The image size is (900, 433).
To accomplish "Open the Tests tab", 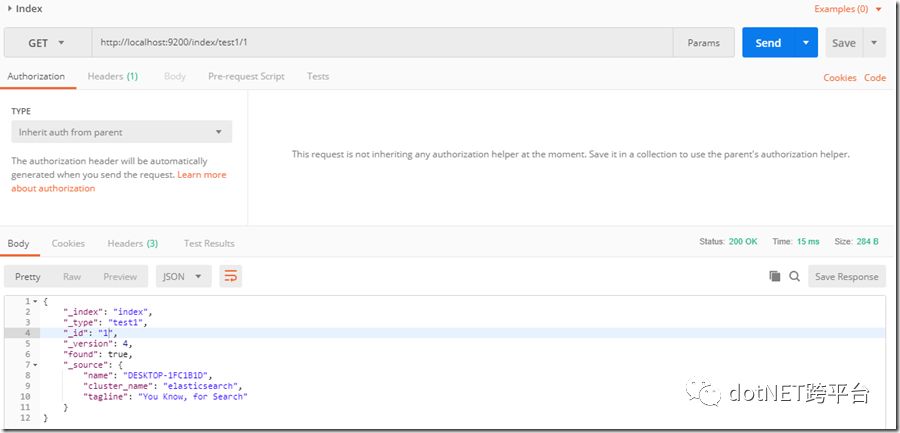I will (318, 76).
